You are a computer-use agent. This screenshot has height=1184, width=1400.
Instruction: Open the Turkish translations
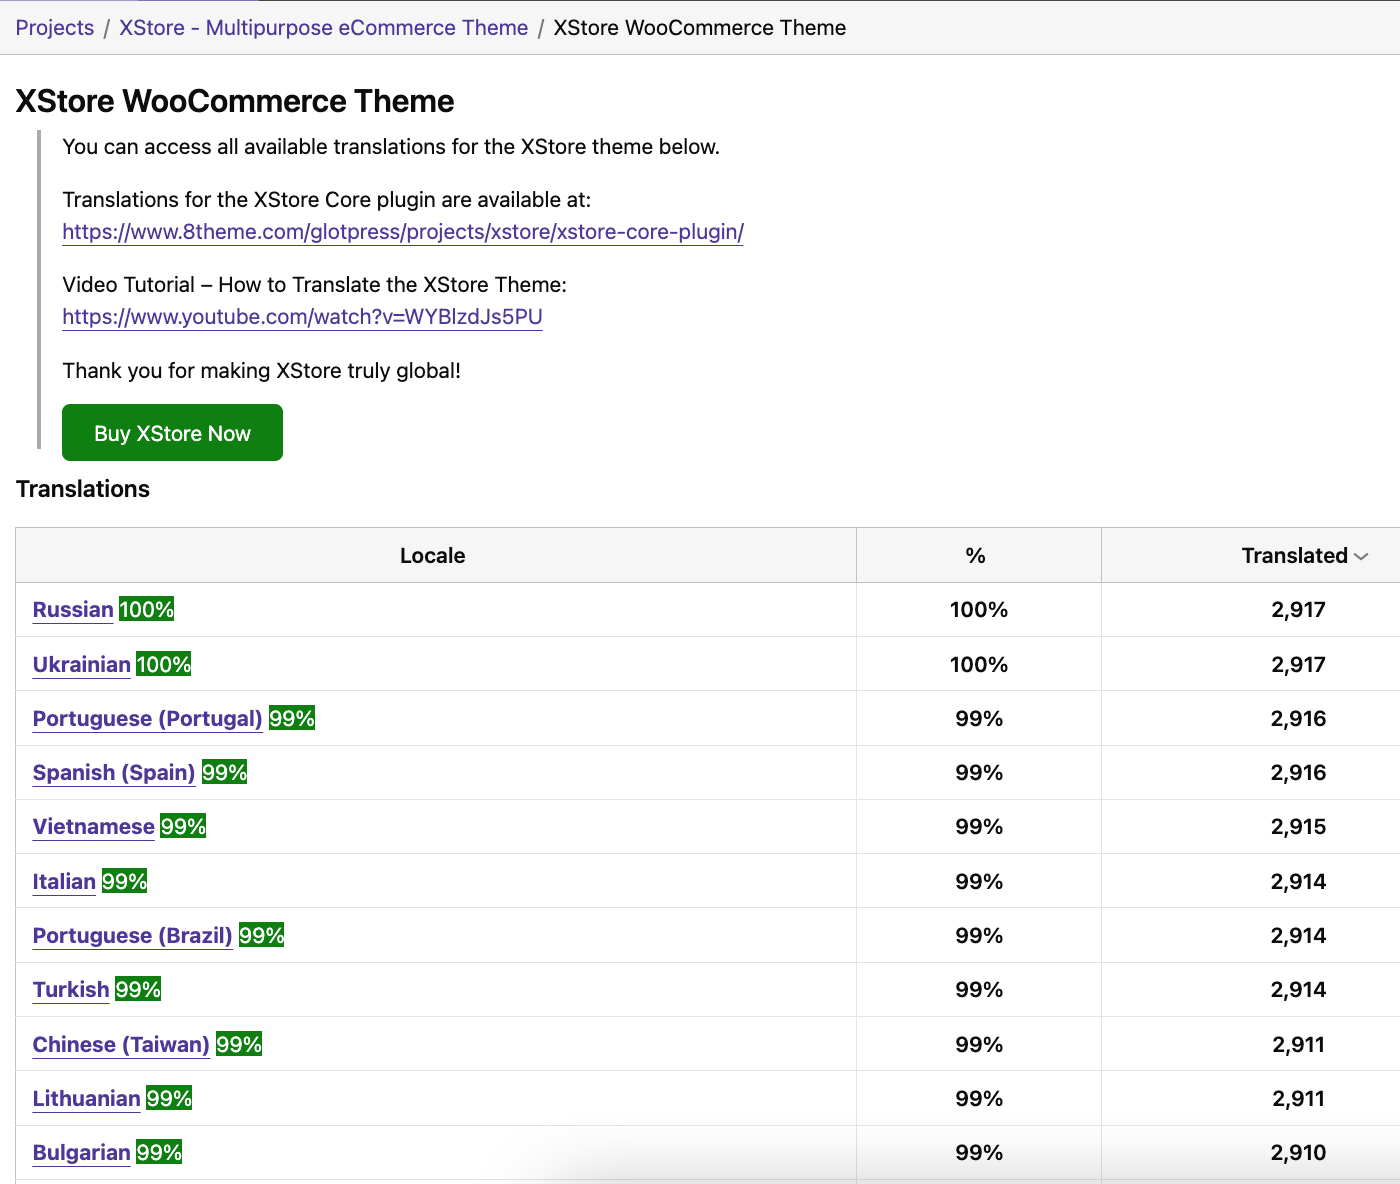coord(70,990)
